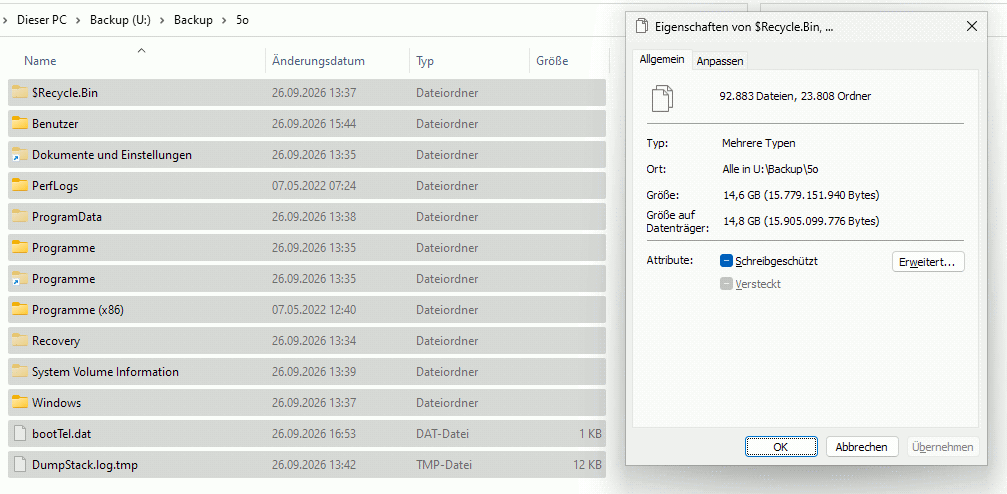Switch to the Anpassen tab

[x=720, y=61]
